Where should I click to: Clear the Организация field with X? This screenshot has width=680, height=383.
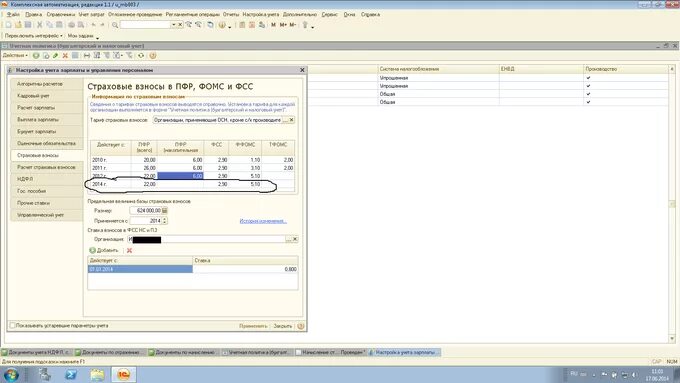[x=295, y=239]
